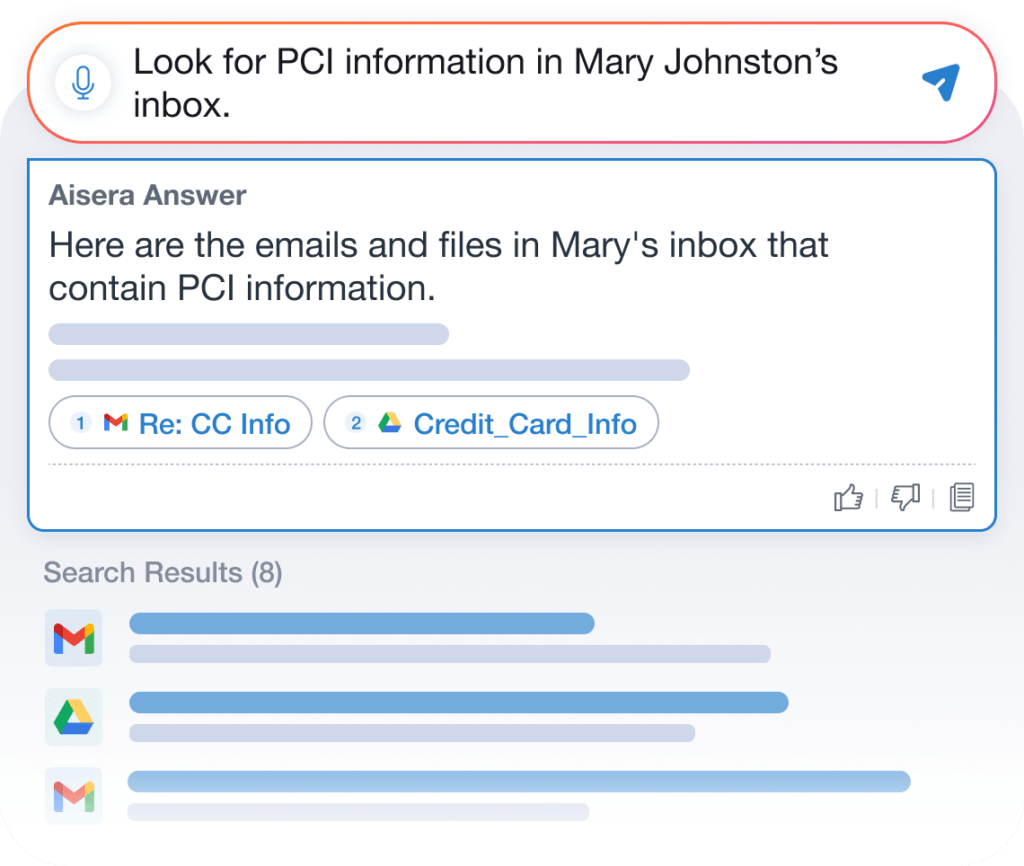Click citation number 2 badge

(355, 423)
